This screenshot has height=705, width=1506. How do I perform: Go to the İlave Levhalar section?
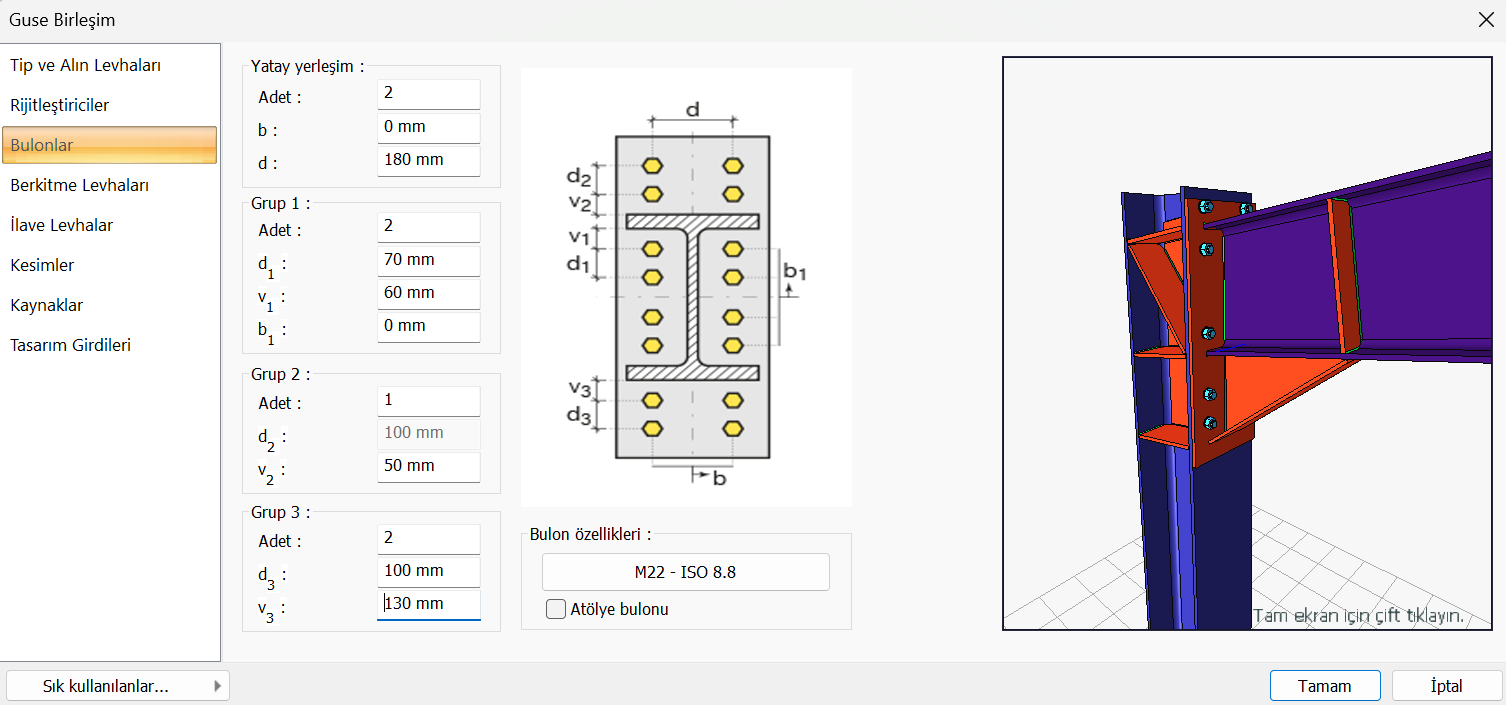[62, 225]
